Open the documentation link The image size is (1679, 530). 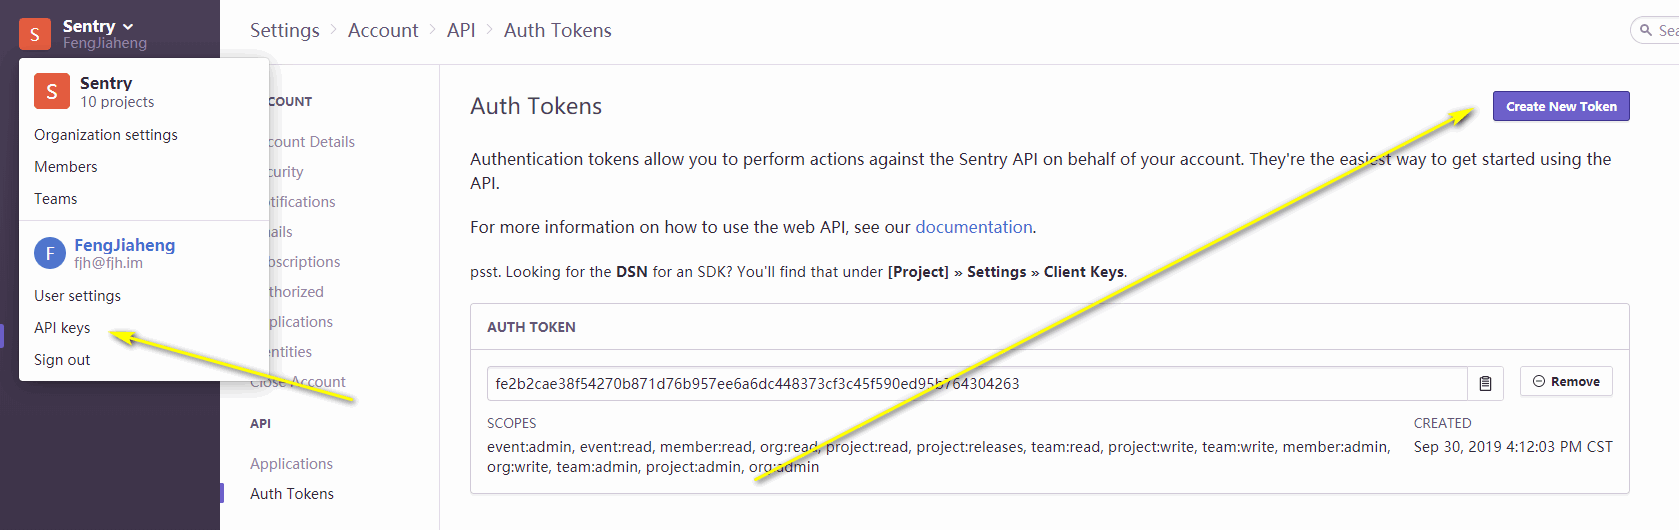974,227
